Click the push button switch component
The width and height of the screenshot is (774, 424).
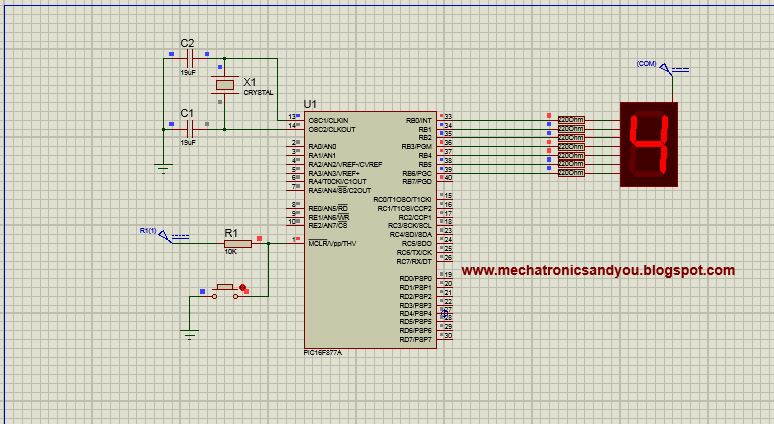[x=226, y=291]
